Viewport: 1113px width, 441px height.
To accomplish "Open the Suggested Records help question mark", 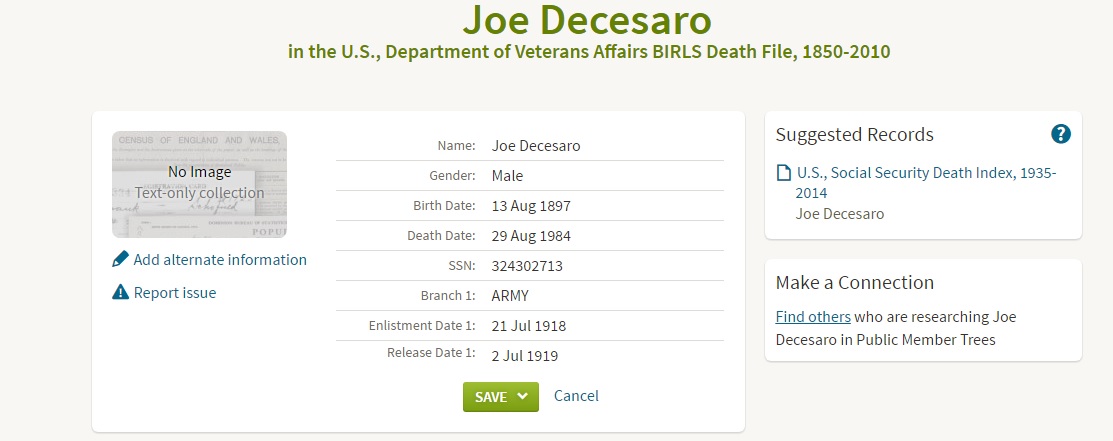I will (1061, 134).
